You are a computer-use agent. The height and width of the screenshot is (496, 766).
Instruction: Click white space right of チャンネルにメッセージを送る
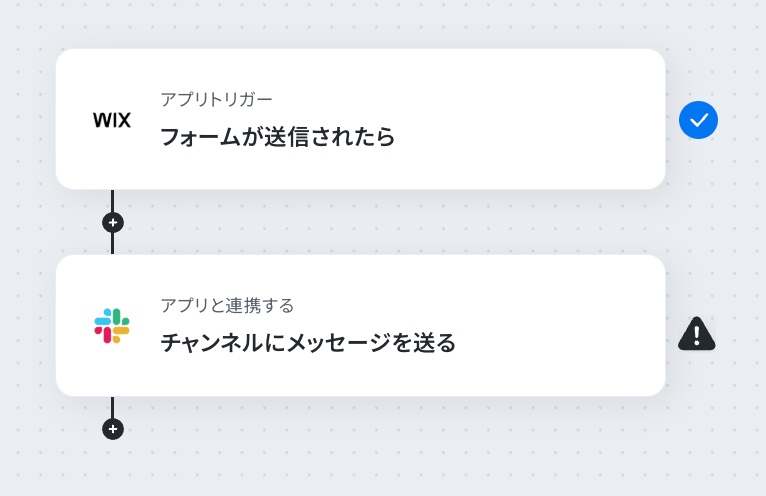click(x=557, y=343)
